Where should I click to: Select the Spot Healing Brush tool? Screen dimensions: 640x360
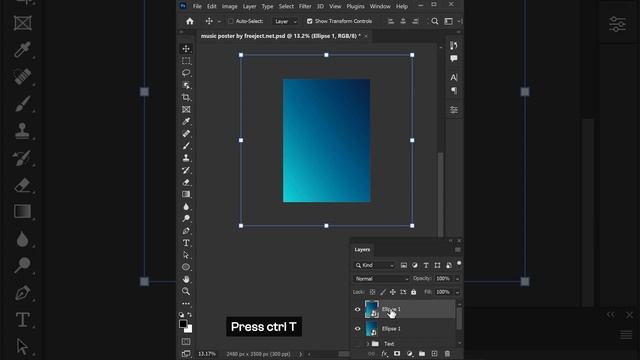pyautogui.click(x=186, y=133)
